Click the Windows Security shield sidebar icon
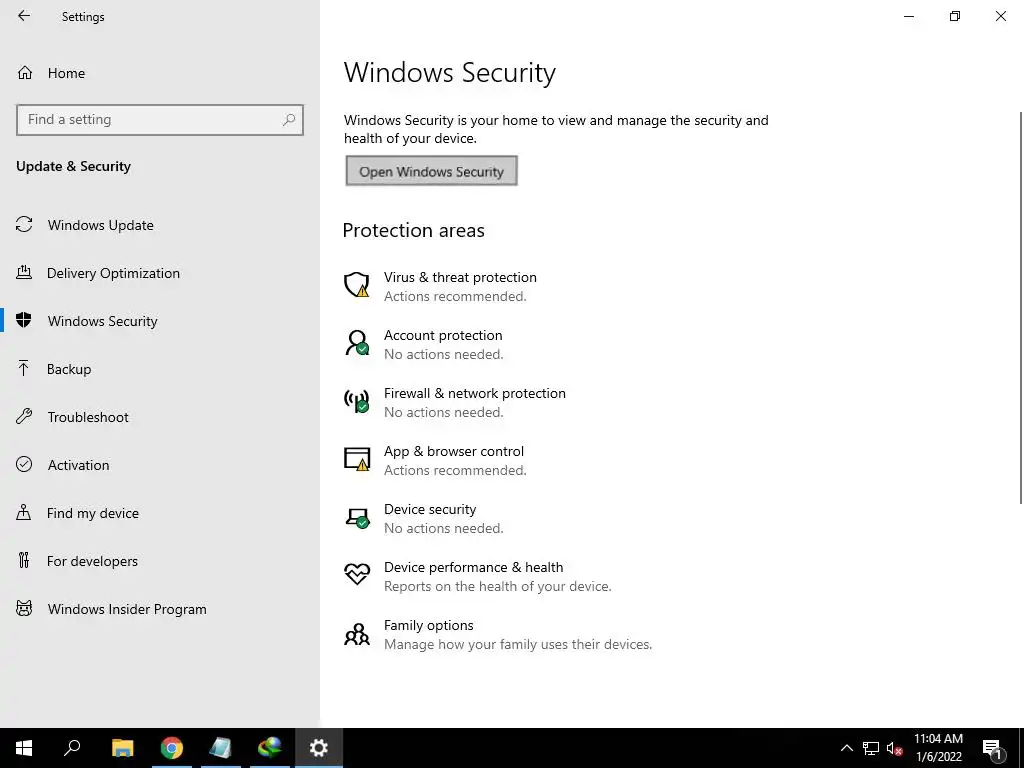The height and width of the screenshot is (768, 1024). pos(24,320)
